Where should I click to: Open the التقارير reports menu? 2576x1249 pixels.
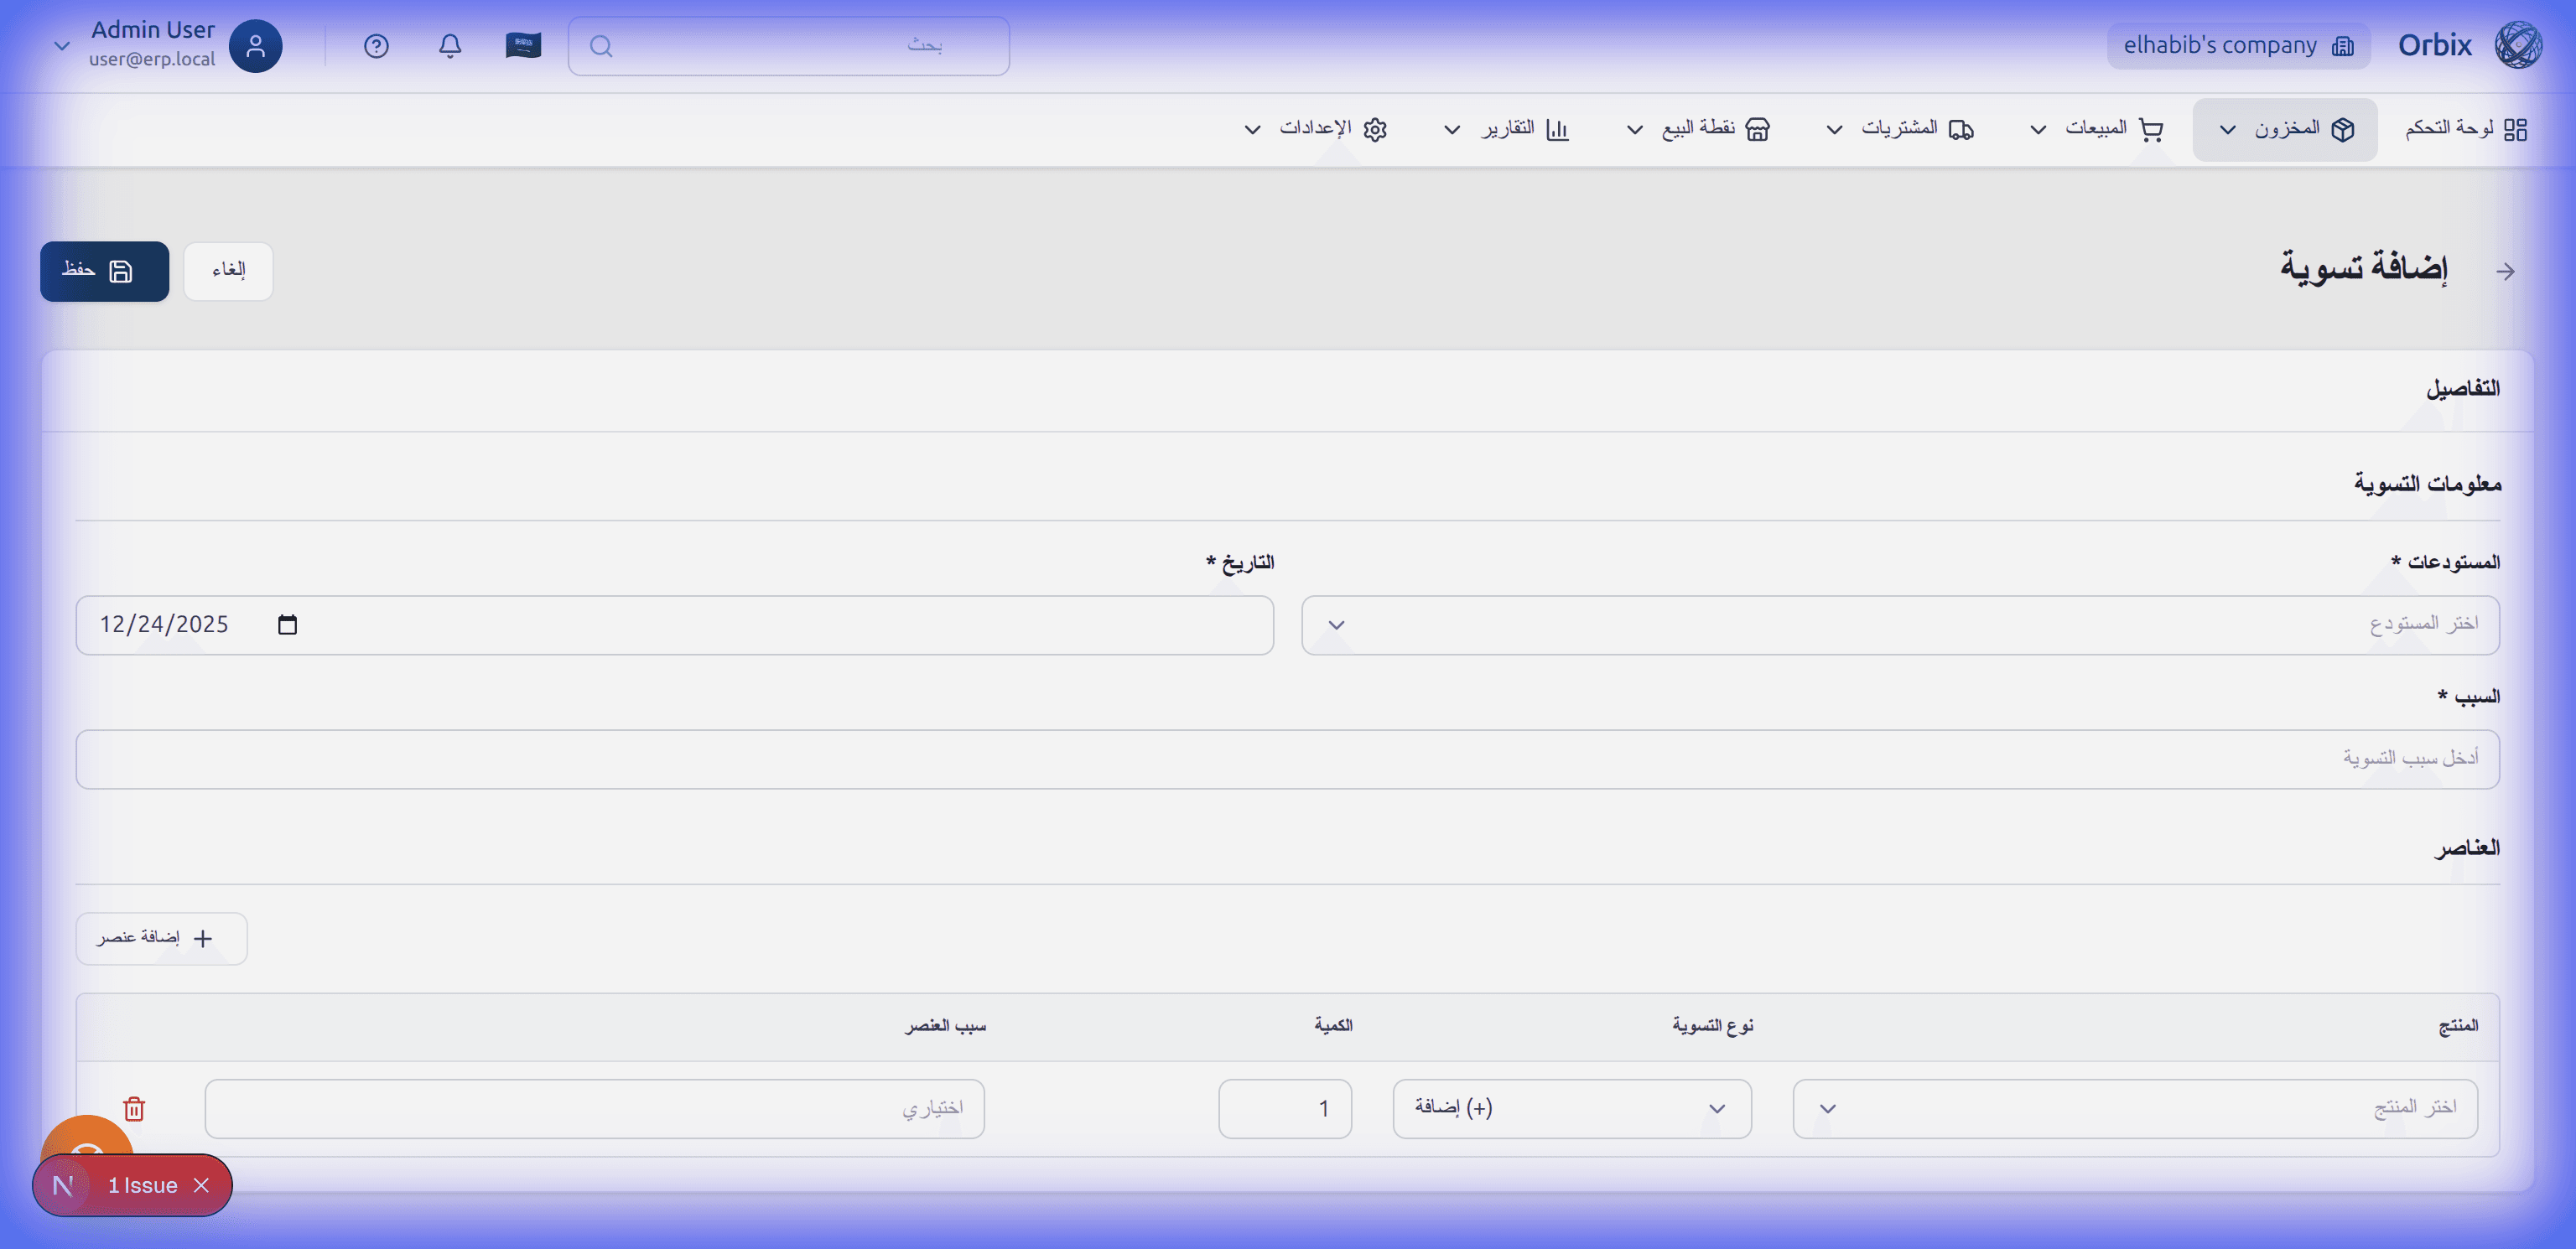point(1506,129)
